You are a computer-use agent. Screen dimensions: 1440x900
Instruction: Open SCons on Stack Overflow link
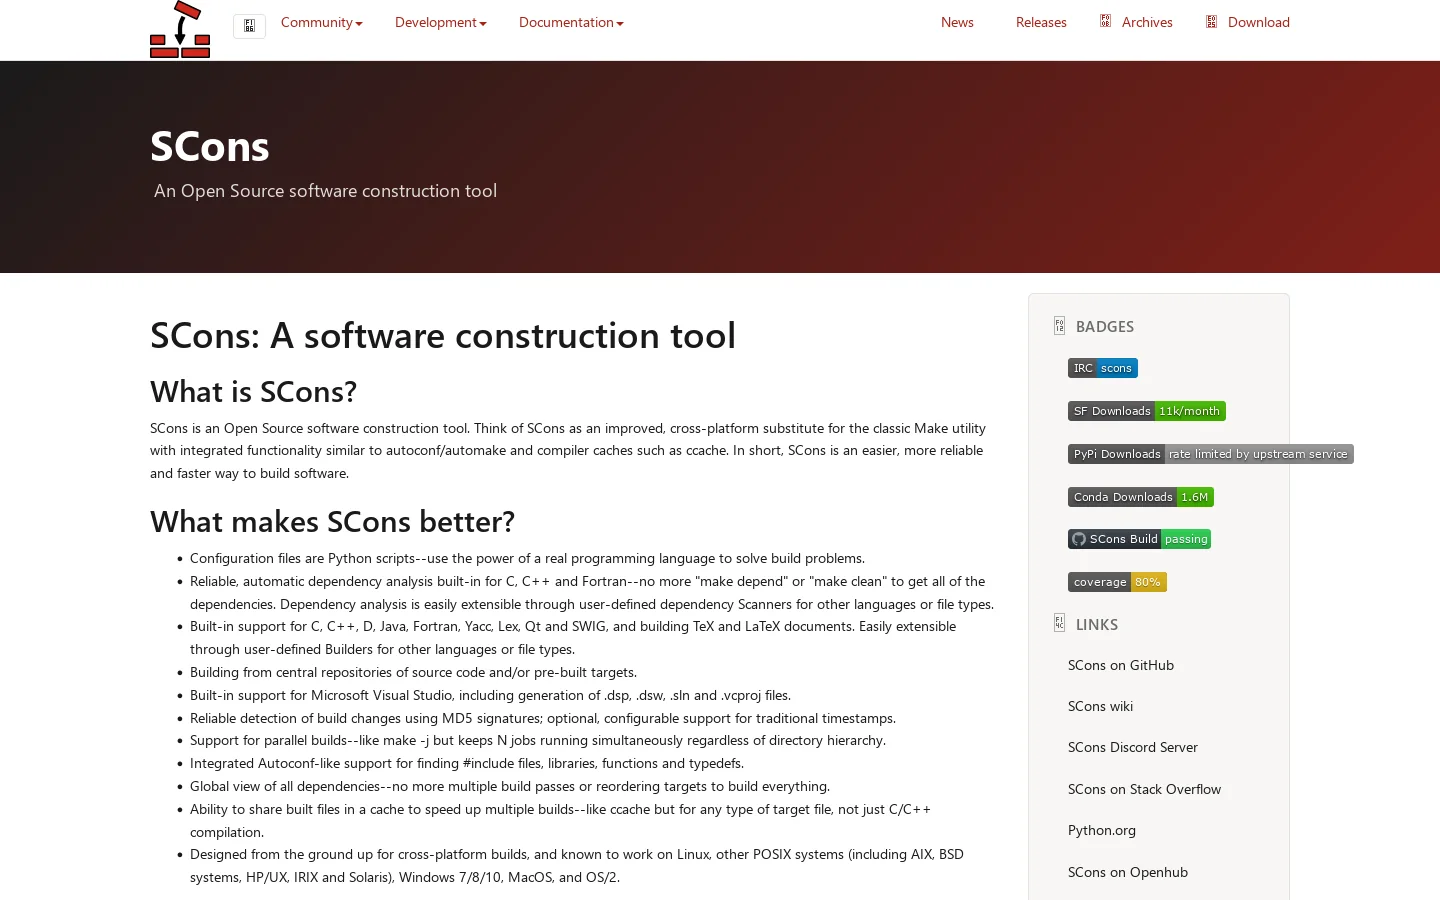click(x=1144, y=789)
